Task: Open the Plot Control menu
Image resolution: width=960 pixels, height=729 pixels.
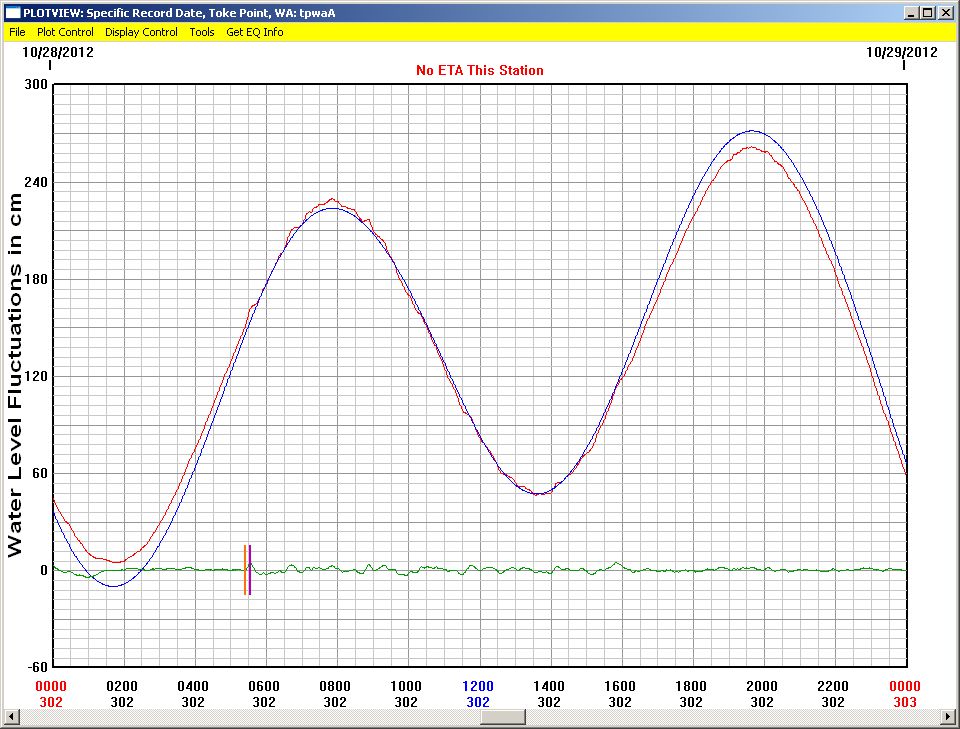Action: [x=65, y=32]
